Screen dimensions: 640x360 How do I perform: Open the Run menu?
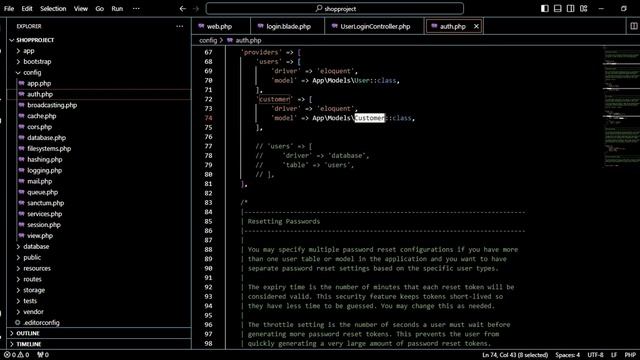pyautogui.click(x=117, y=9)
